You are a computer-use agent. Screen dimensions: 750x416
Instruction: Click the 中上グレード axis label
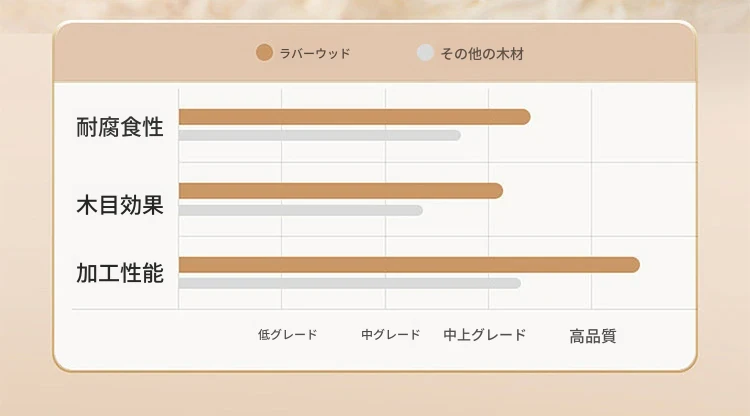tap(485, 335)
